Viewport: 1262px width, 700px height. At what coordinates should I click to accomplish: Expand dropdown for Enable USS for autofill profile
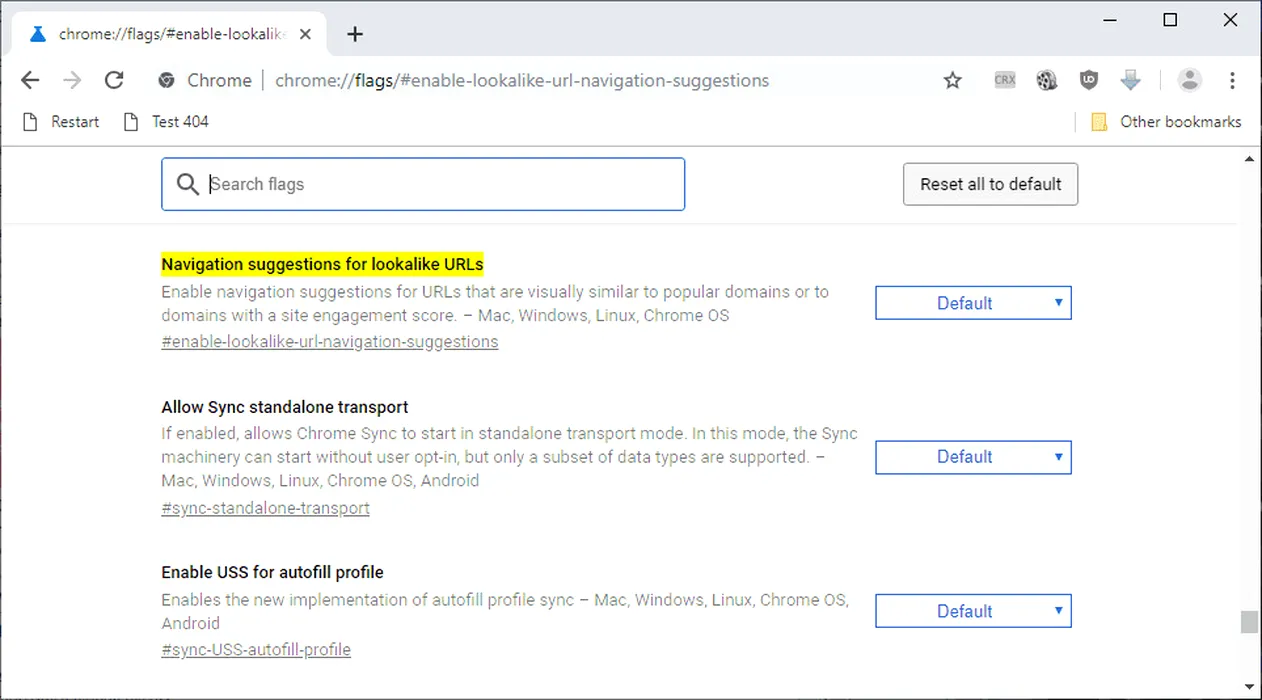(973, 611)
